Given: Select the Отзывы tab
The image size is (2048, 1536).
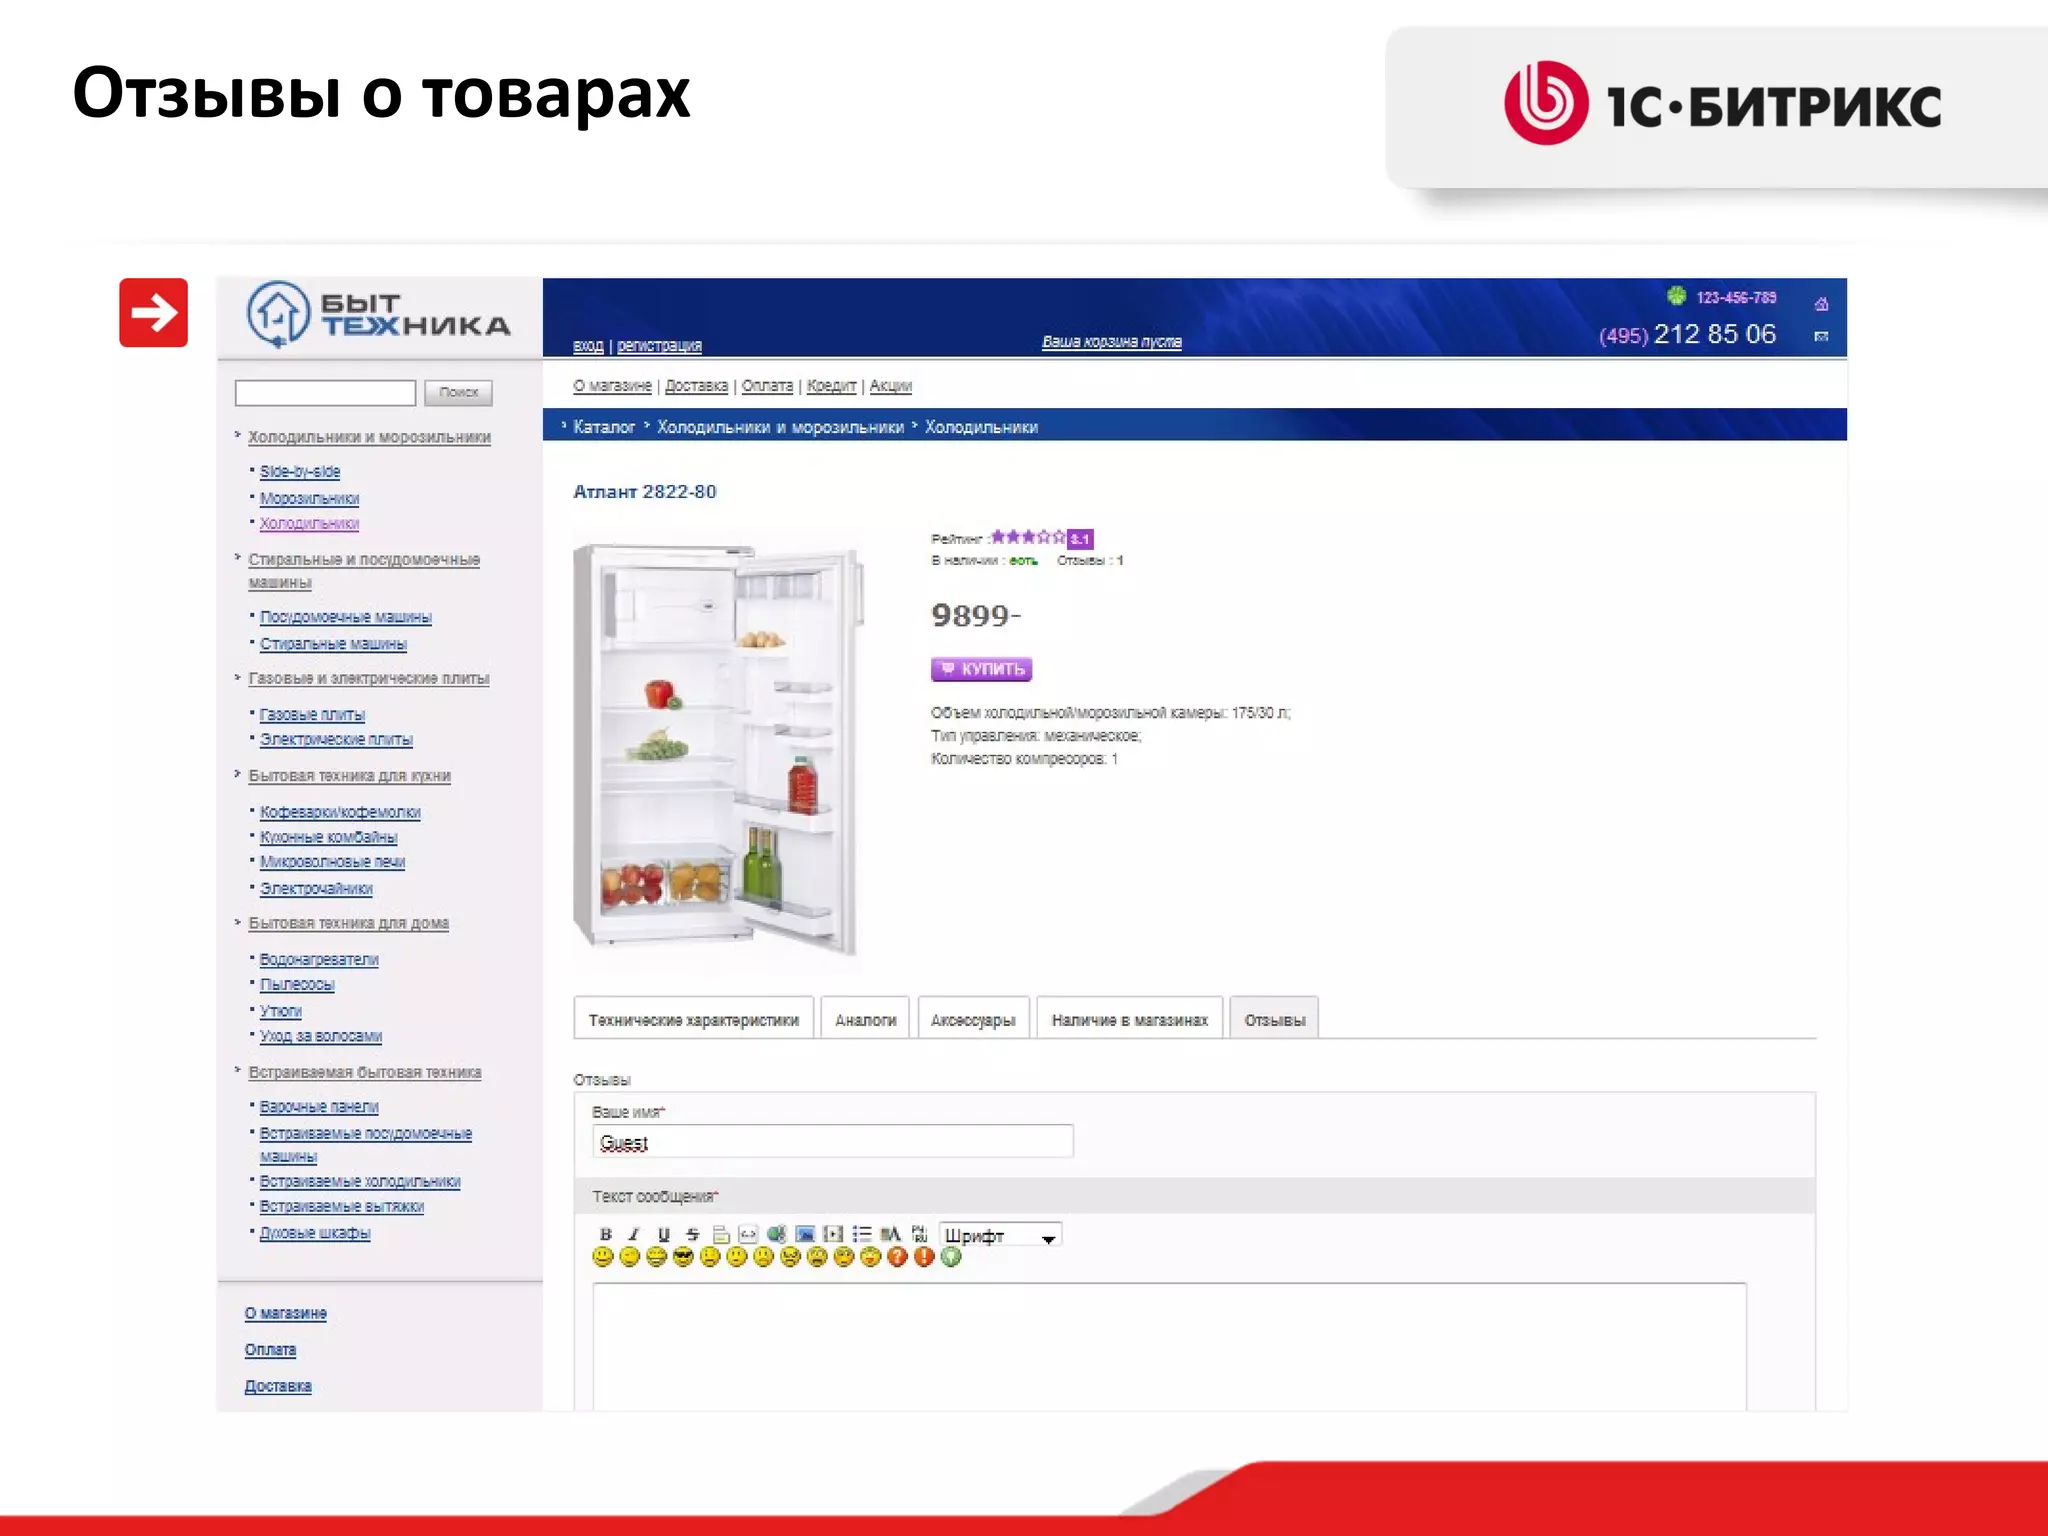Looking at the screenshot, I should click(x=1274, y=1019).
